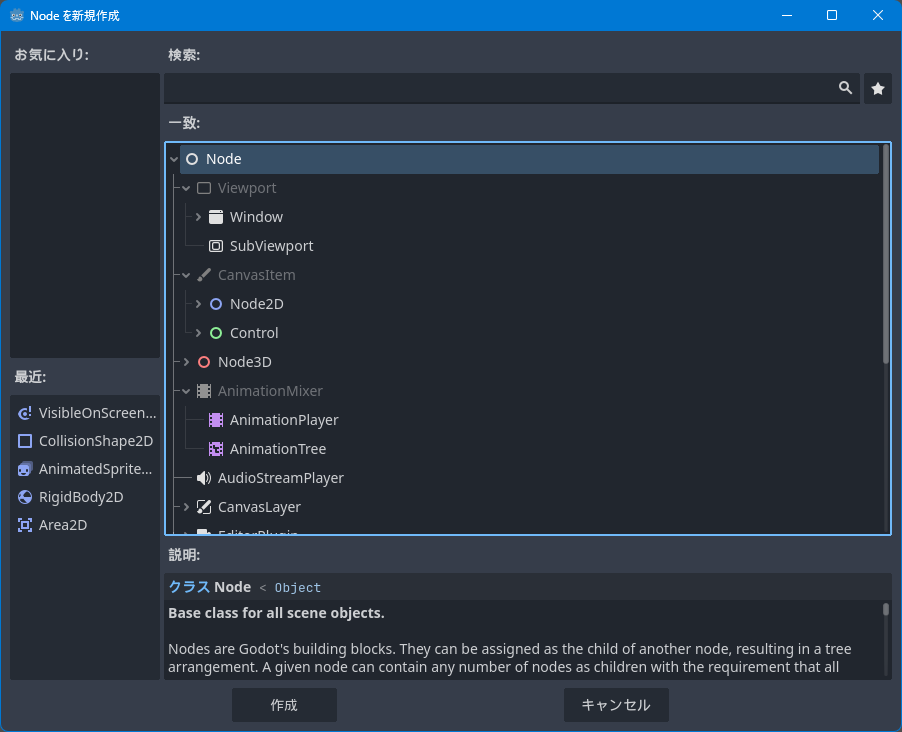This screenshot has width=902, height=732.
Task: Click the Window node icon
Action: pos(216,217)
